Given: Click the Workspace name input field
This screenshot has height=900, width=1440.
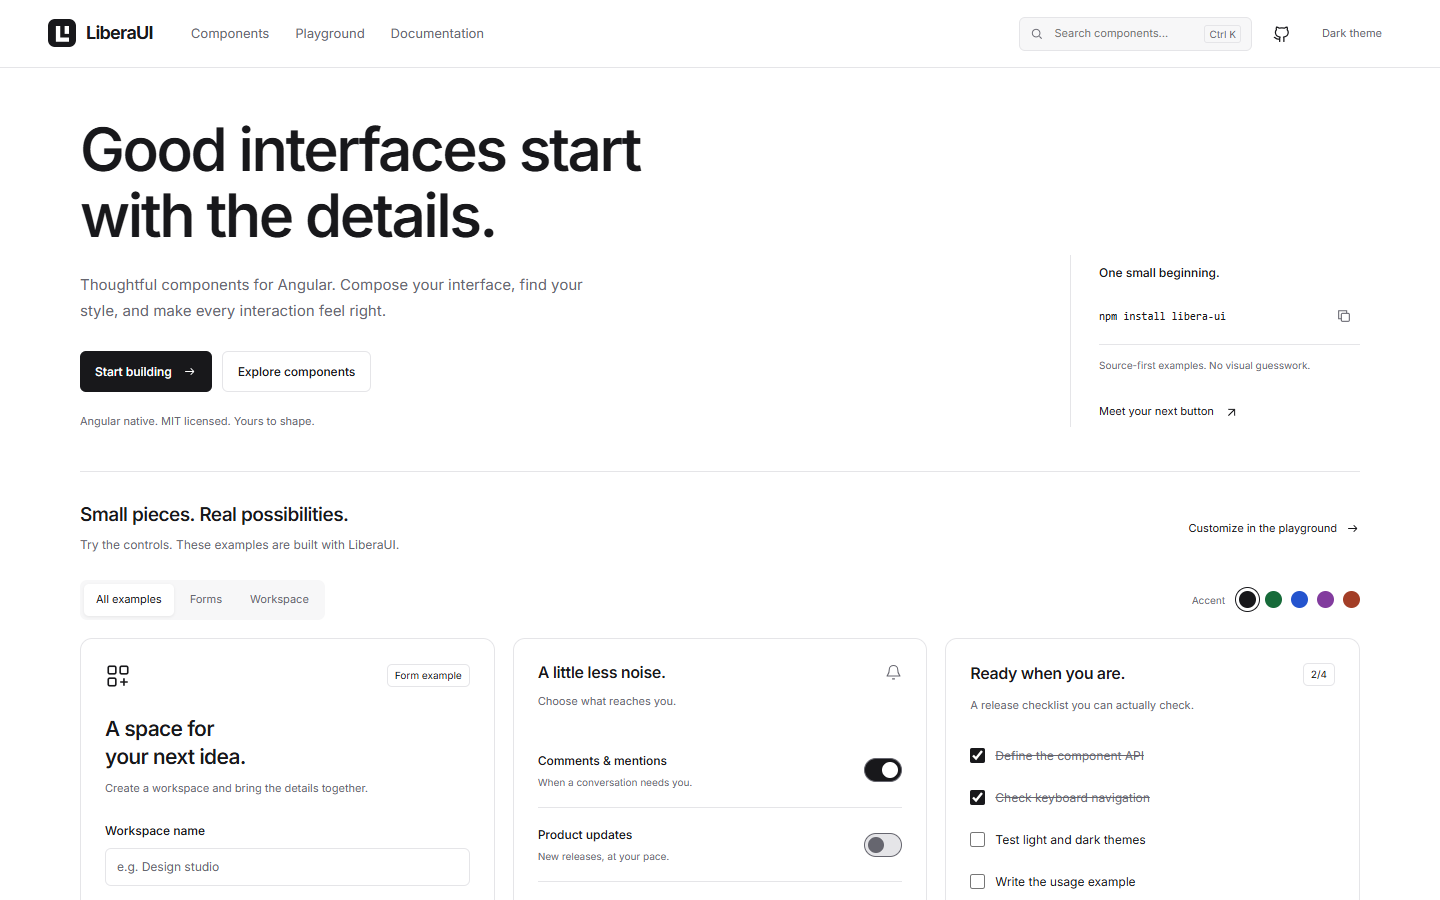Looking at the screenshot, I should point(287,867).
